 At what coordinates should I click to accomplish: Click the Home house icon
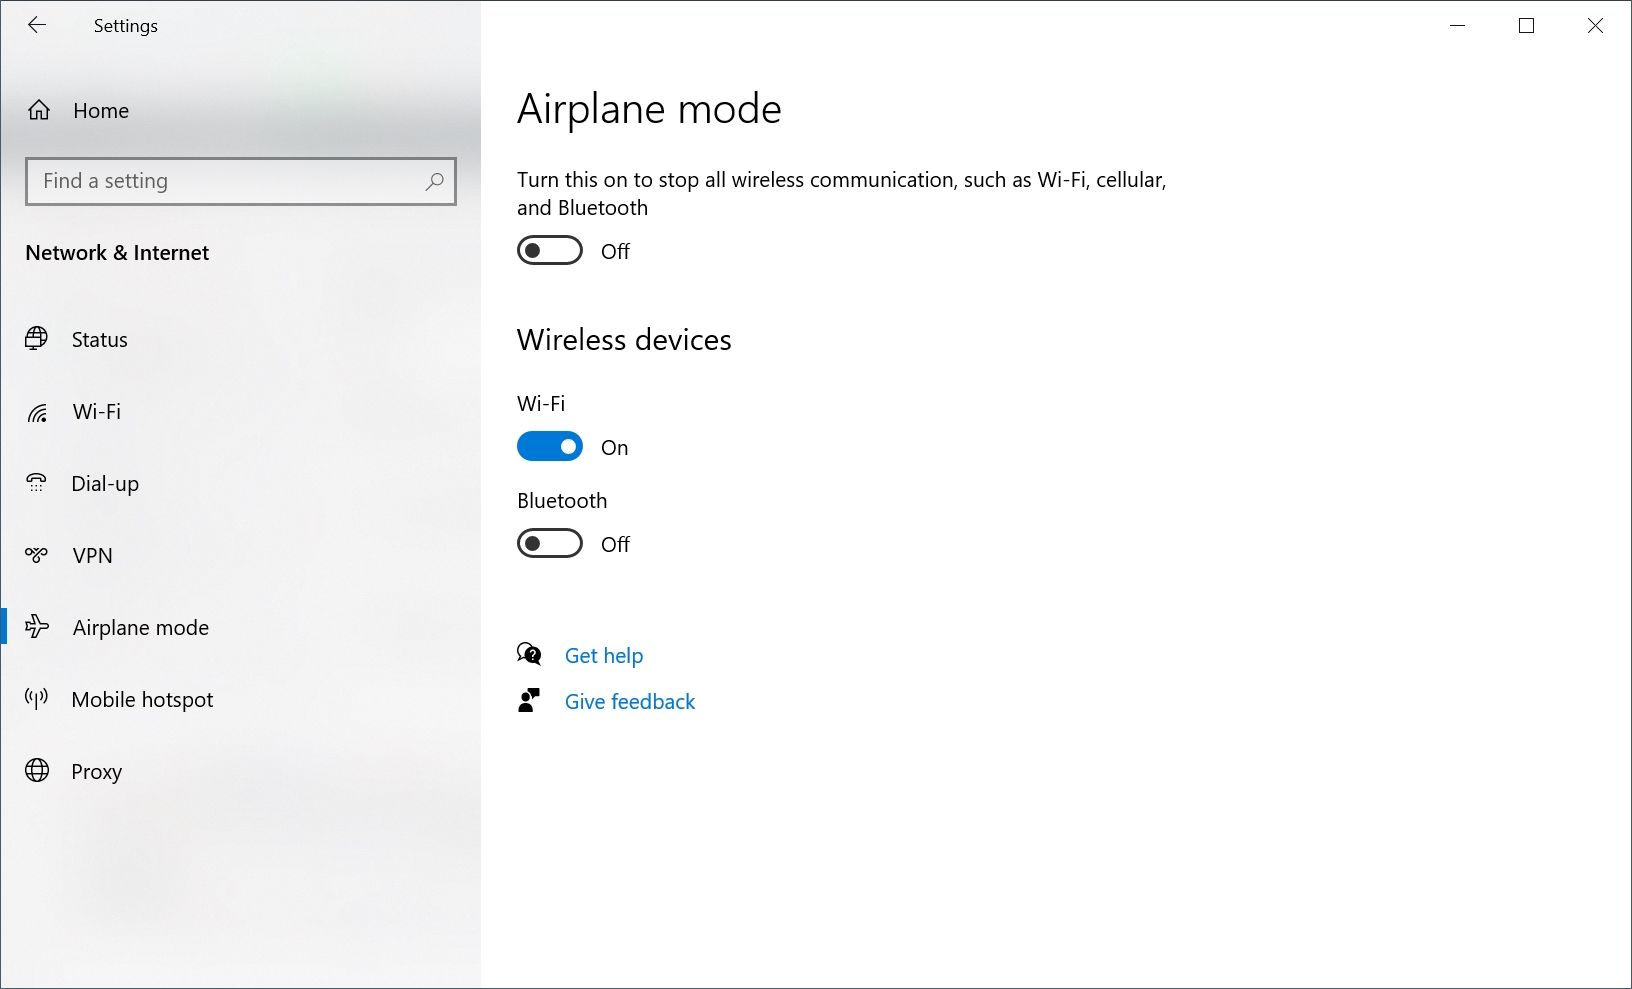[x=38, y=110]
